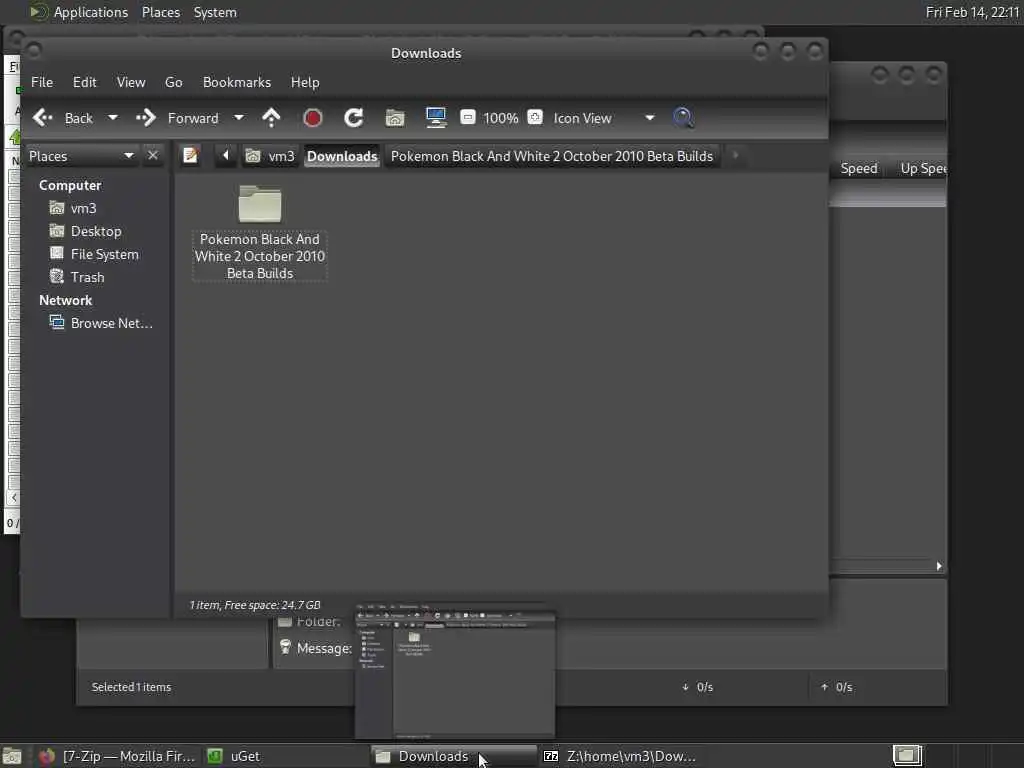Click the Speed column header in uGet

click(x=859, y=168)
